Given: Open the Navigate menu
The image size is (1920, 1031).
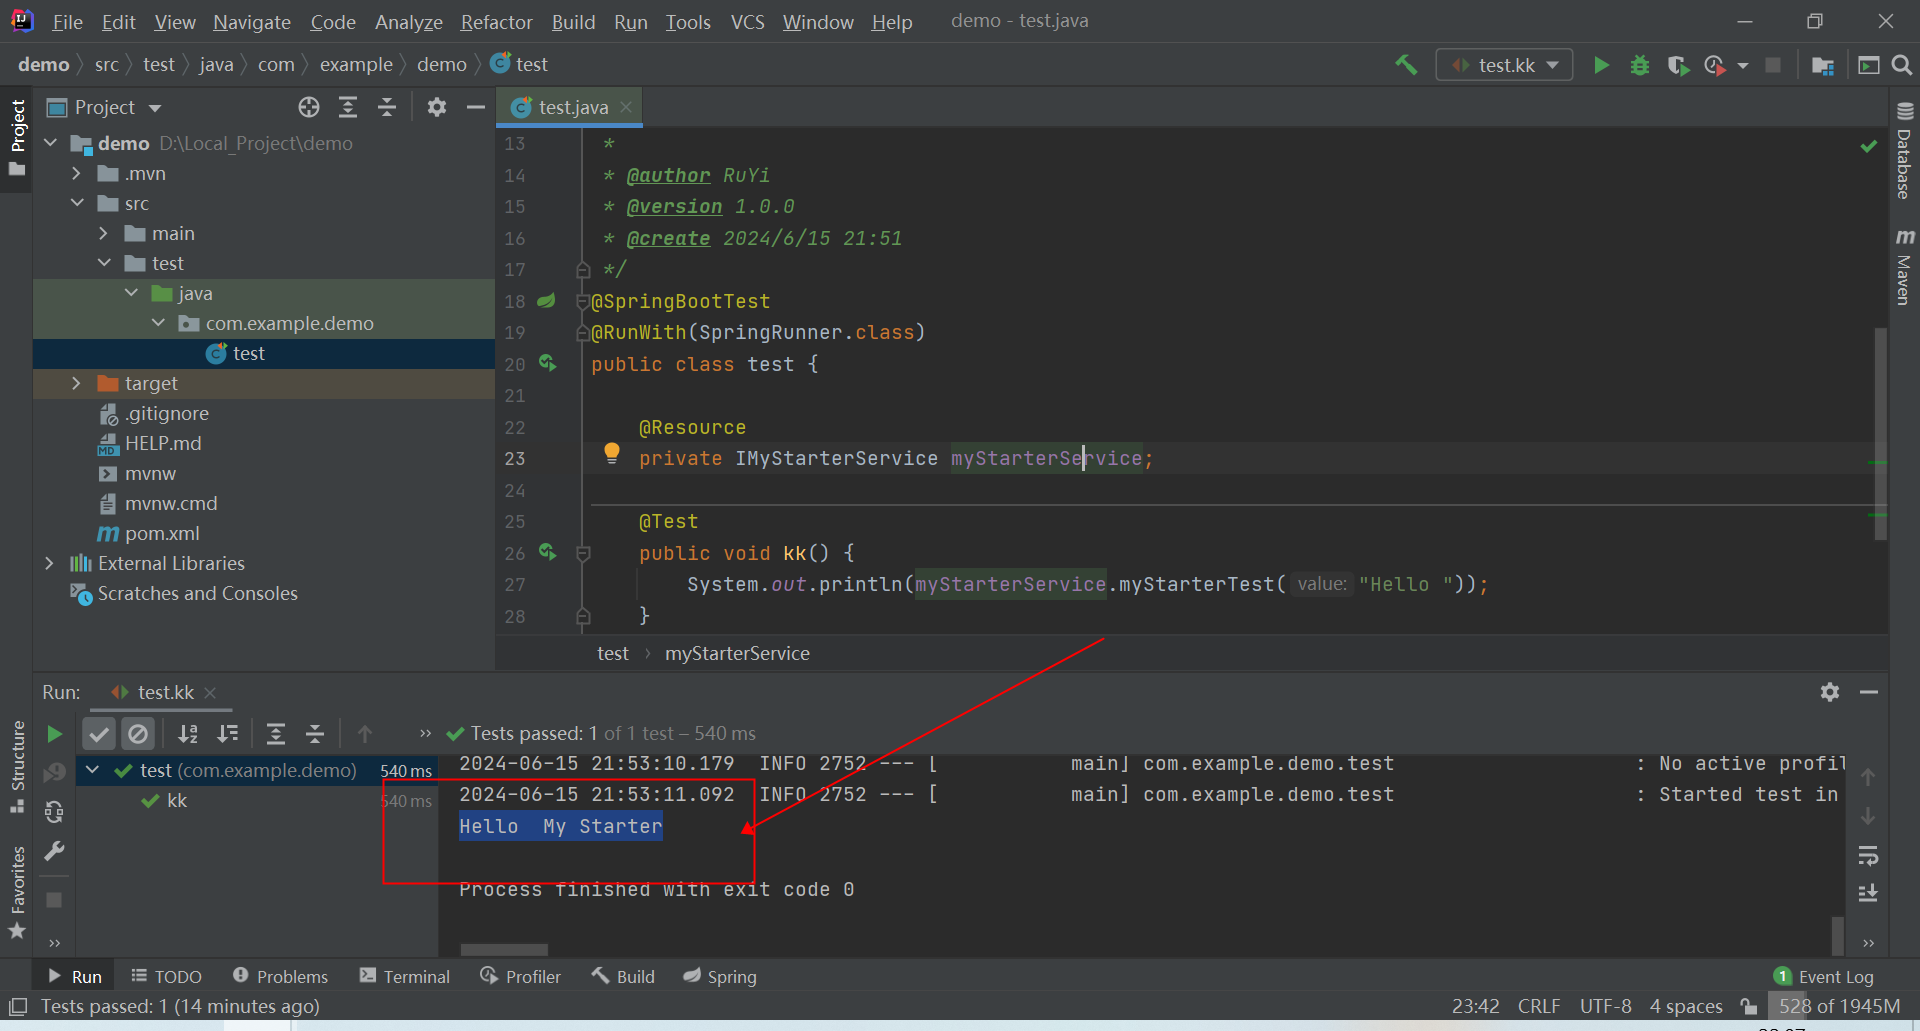Looking at the screenshot, I should pos(251,21).
